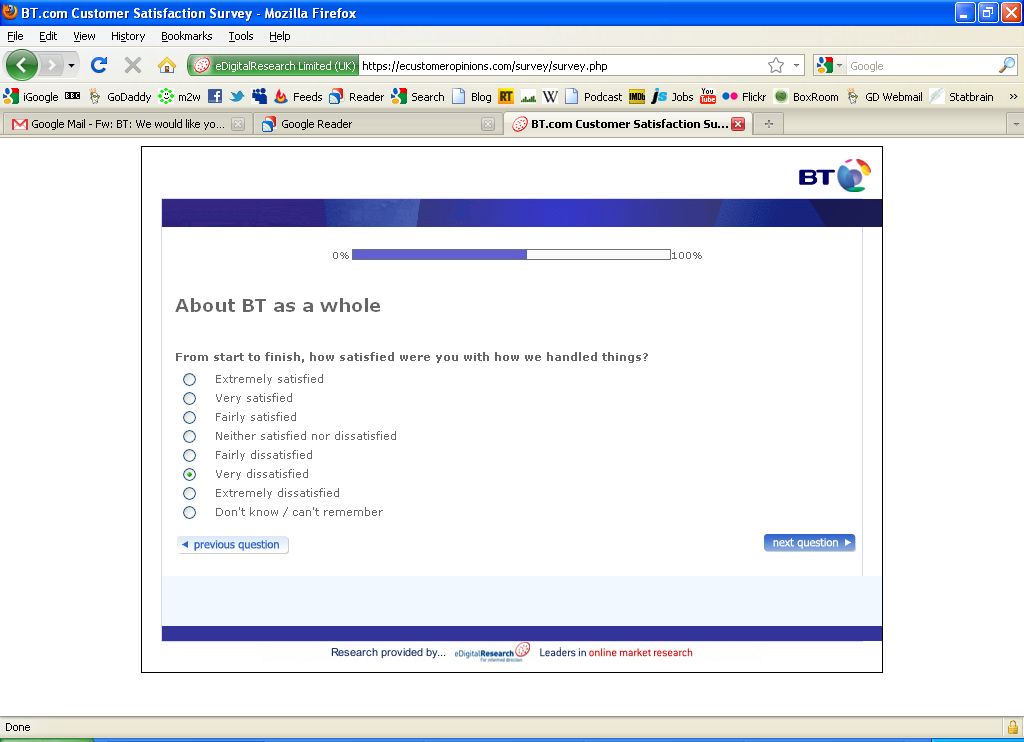Click the Firefox back arrow button
Screen dimensions: 1024x742
click(x=22, y=66)
